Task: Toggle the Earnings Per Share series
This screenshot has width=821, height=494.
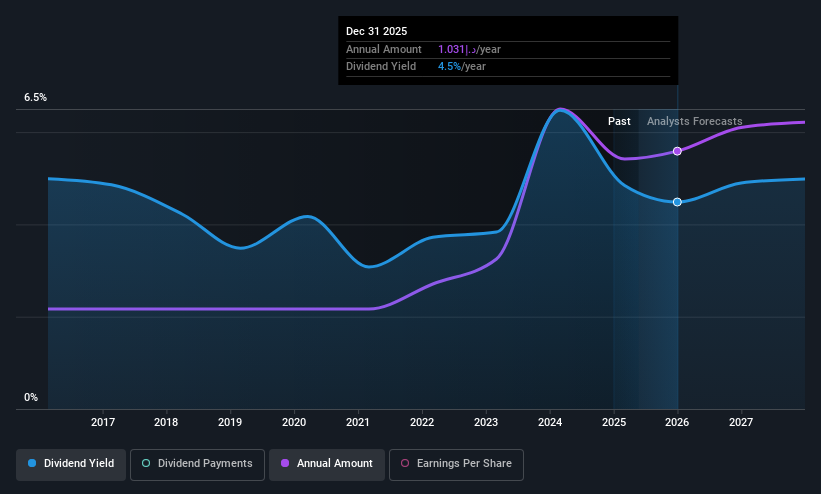Action: coord(456,465)
